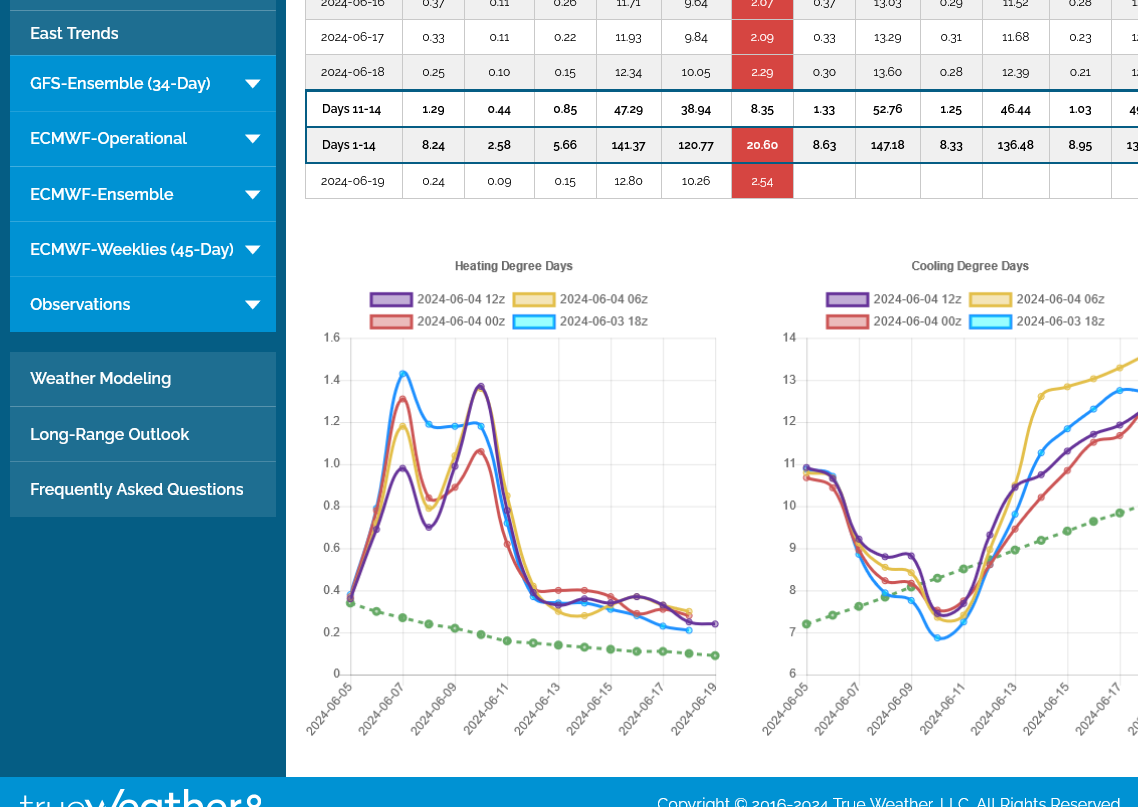1138x807 pixels.
Task: Open the East Trends menu item
Action: 74,33
